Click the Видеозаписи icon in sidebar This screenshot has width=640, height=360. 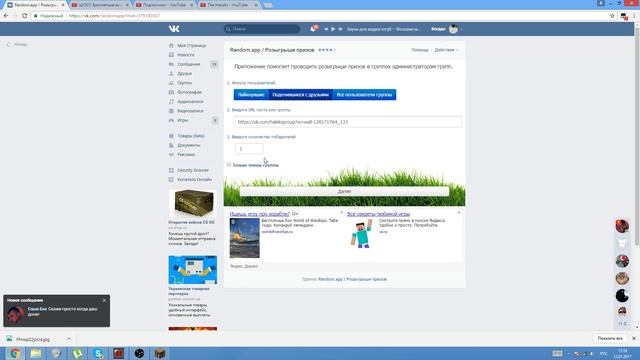coord(171,111)
